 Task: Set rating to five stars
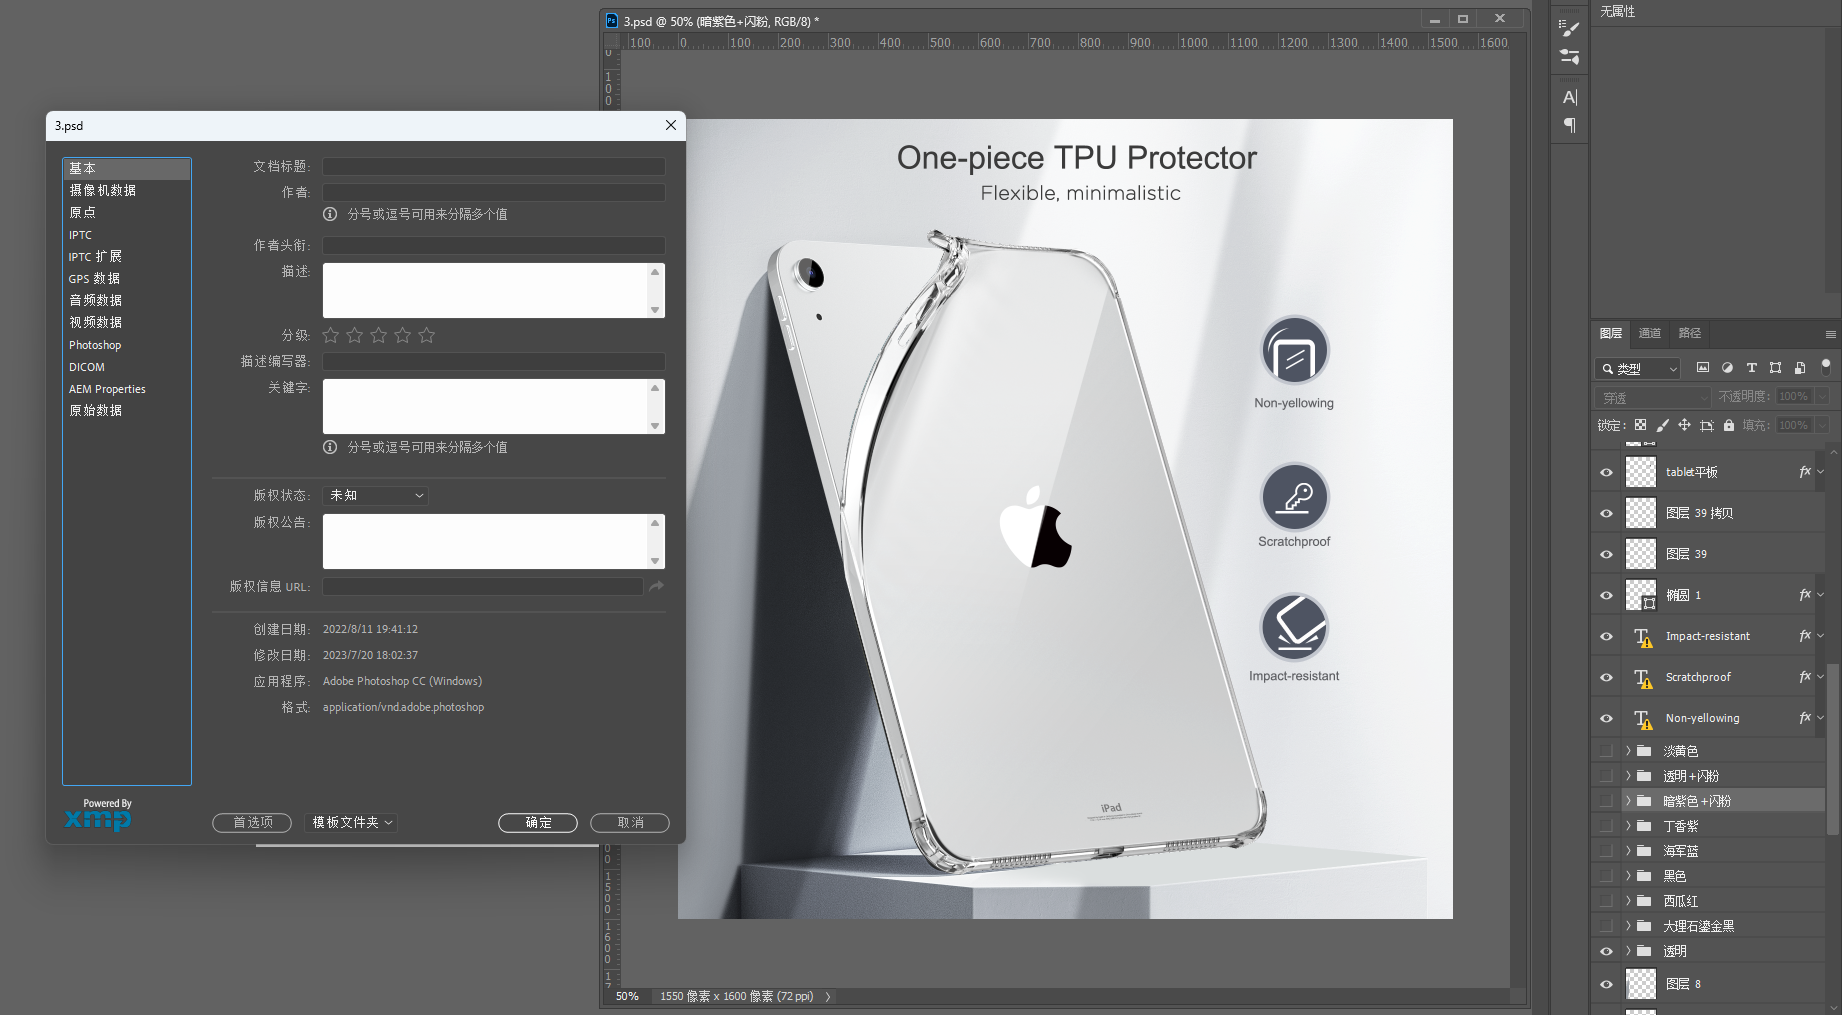[427, 335]
